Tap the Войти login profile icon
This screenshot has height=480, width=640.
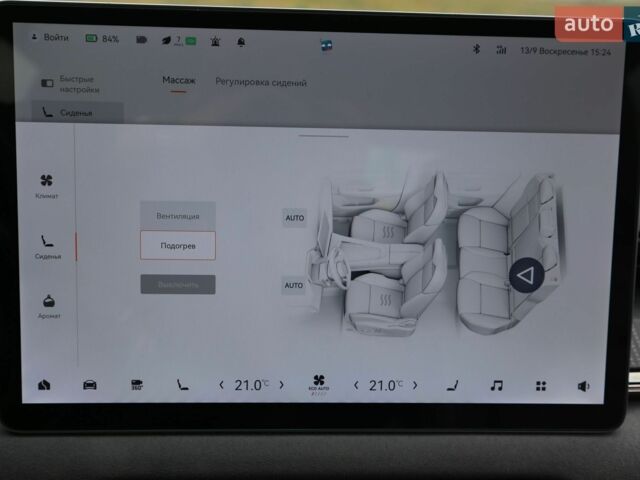click(x=35, y=37)
